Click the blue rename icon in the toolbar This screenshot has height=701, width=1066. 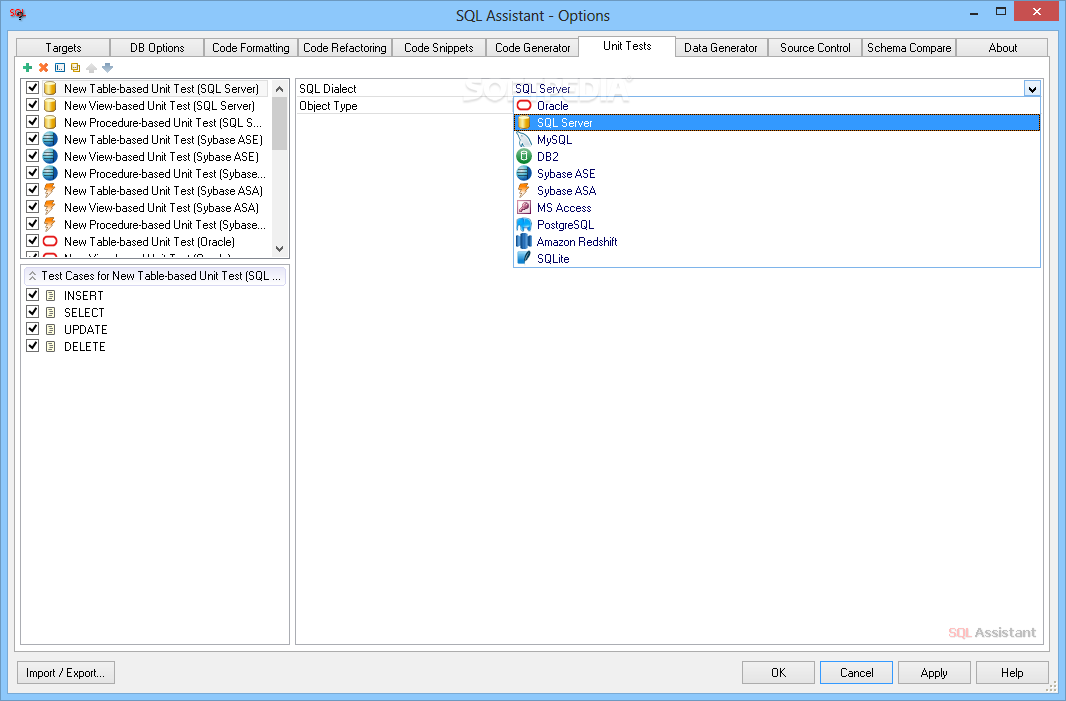[60, 67]
